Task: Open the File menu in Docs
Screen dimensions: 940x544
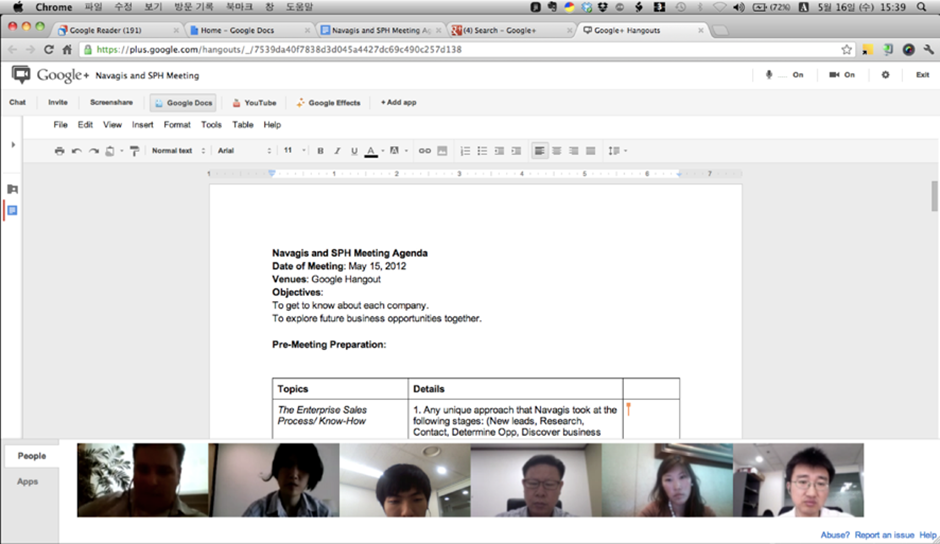Action: click(x=61, y=125)
